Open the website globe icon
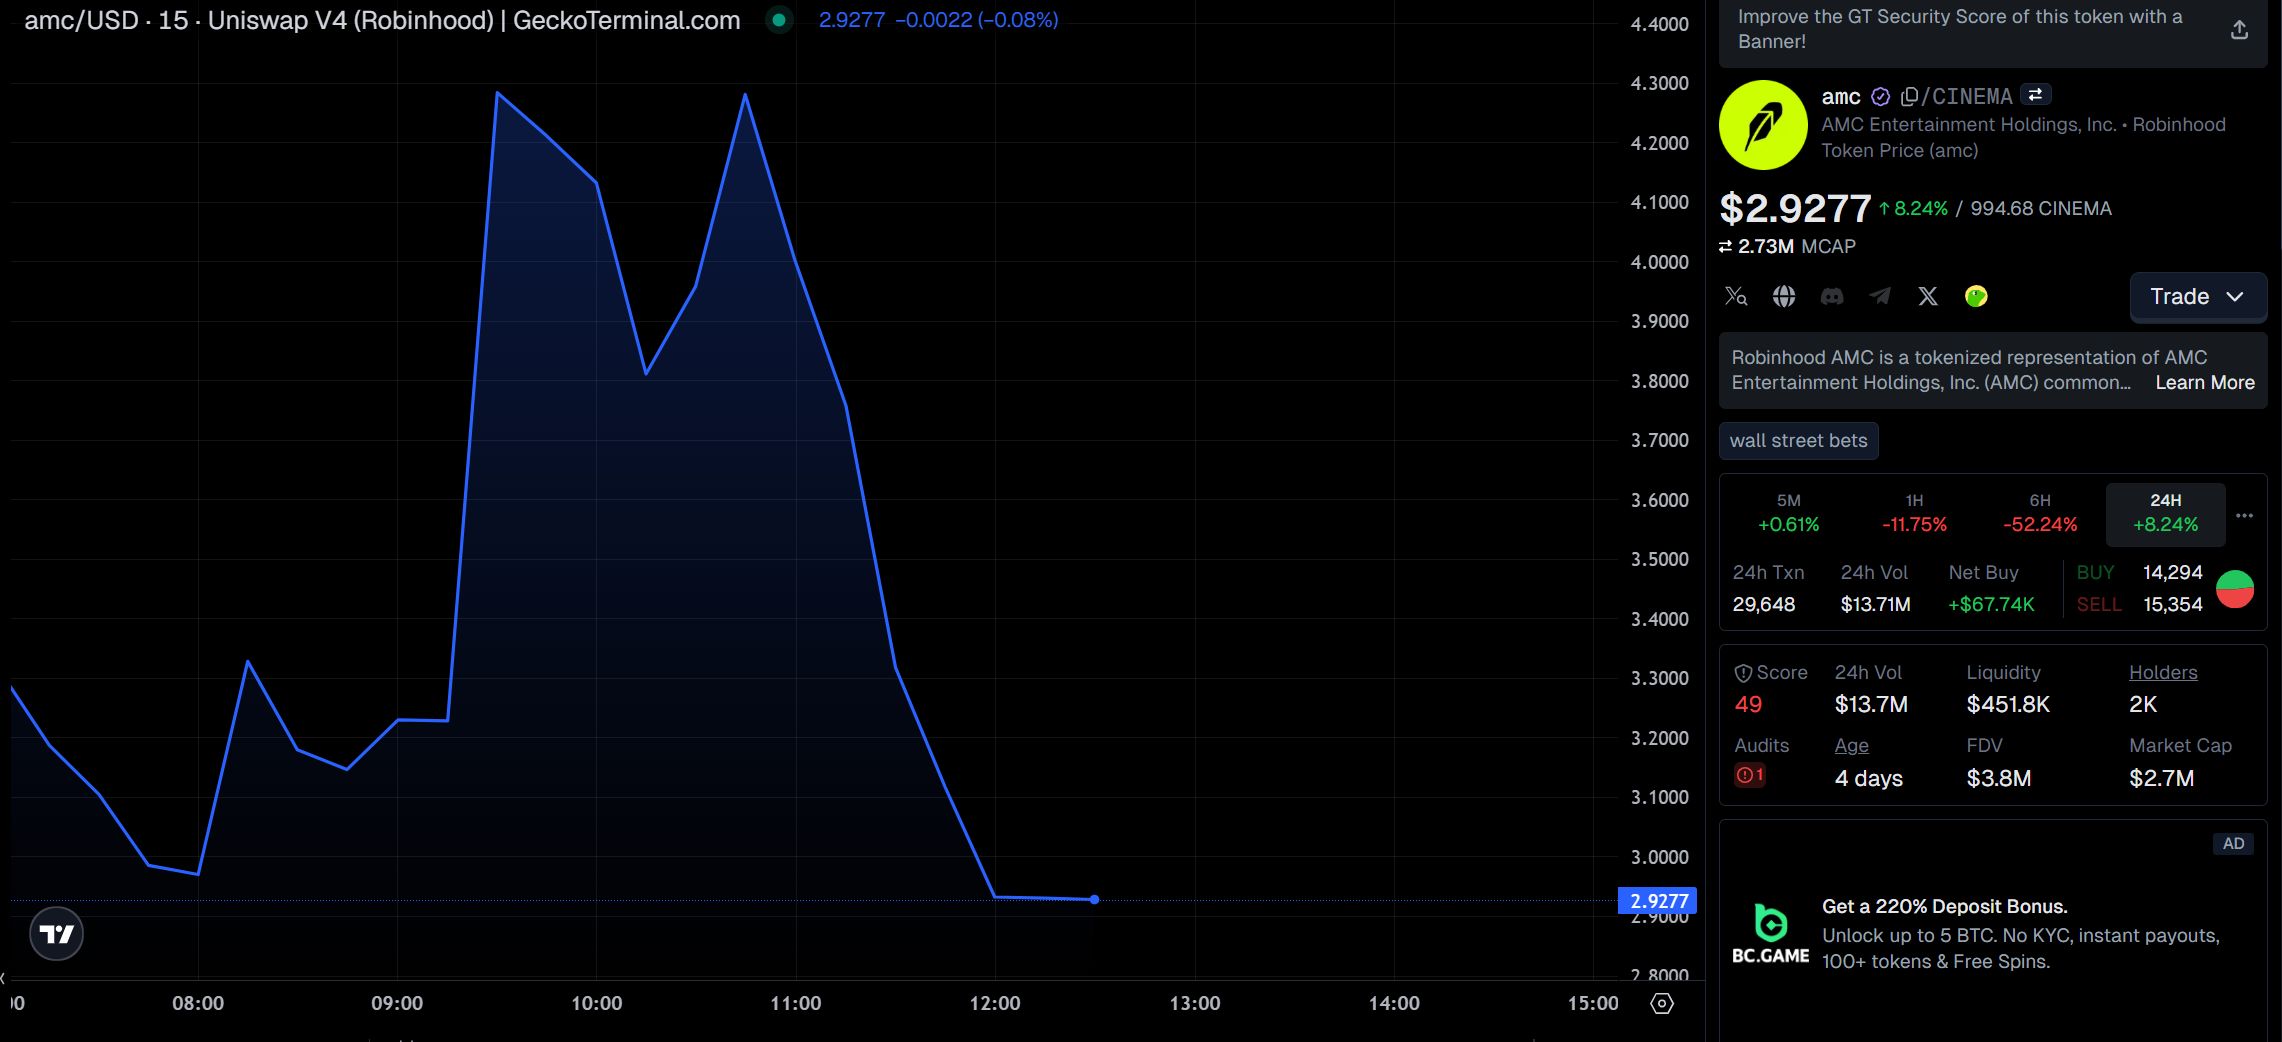Screen dimensions: 2282x1042 [x=1784, y=296]
